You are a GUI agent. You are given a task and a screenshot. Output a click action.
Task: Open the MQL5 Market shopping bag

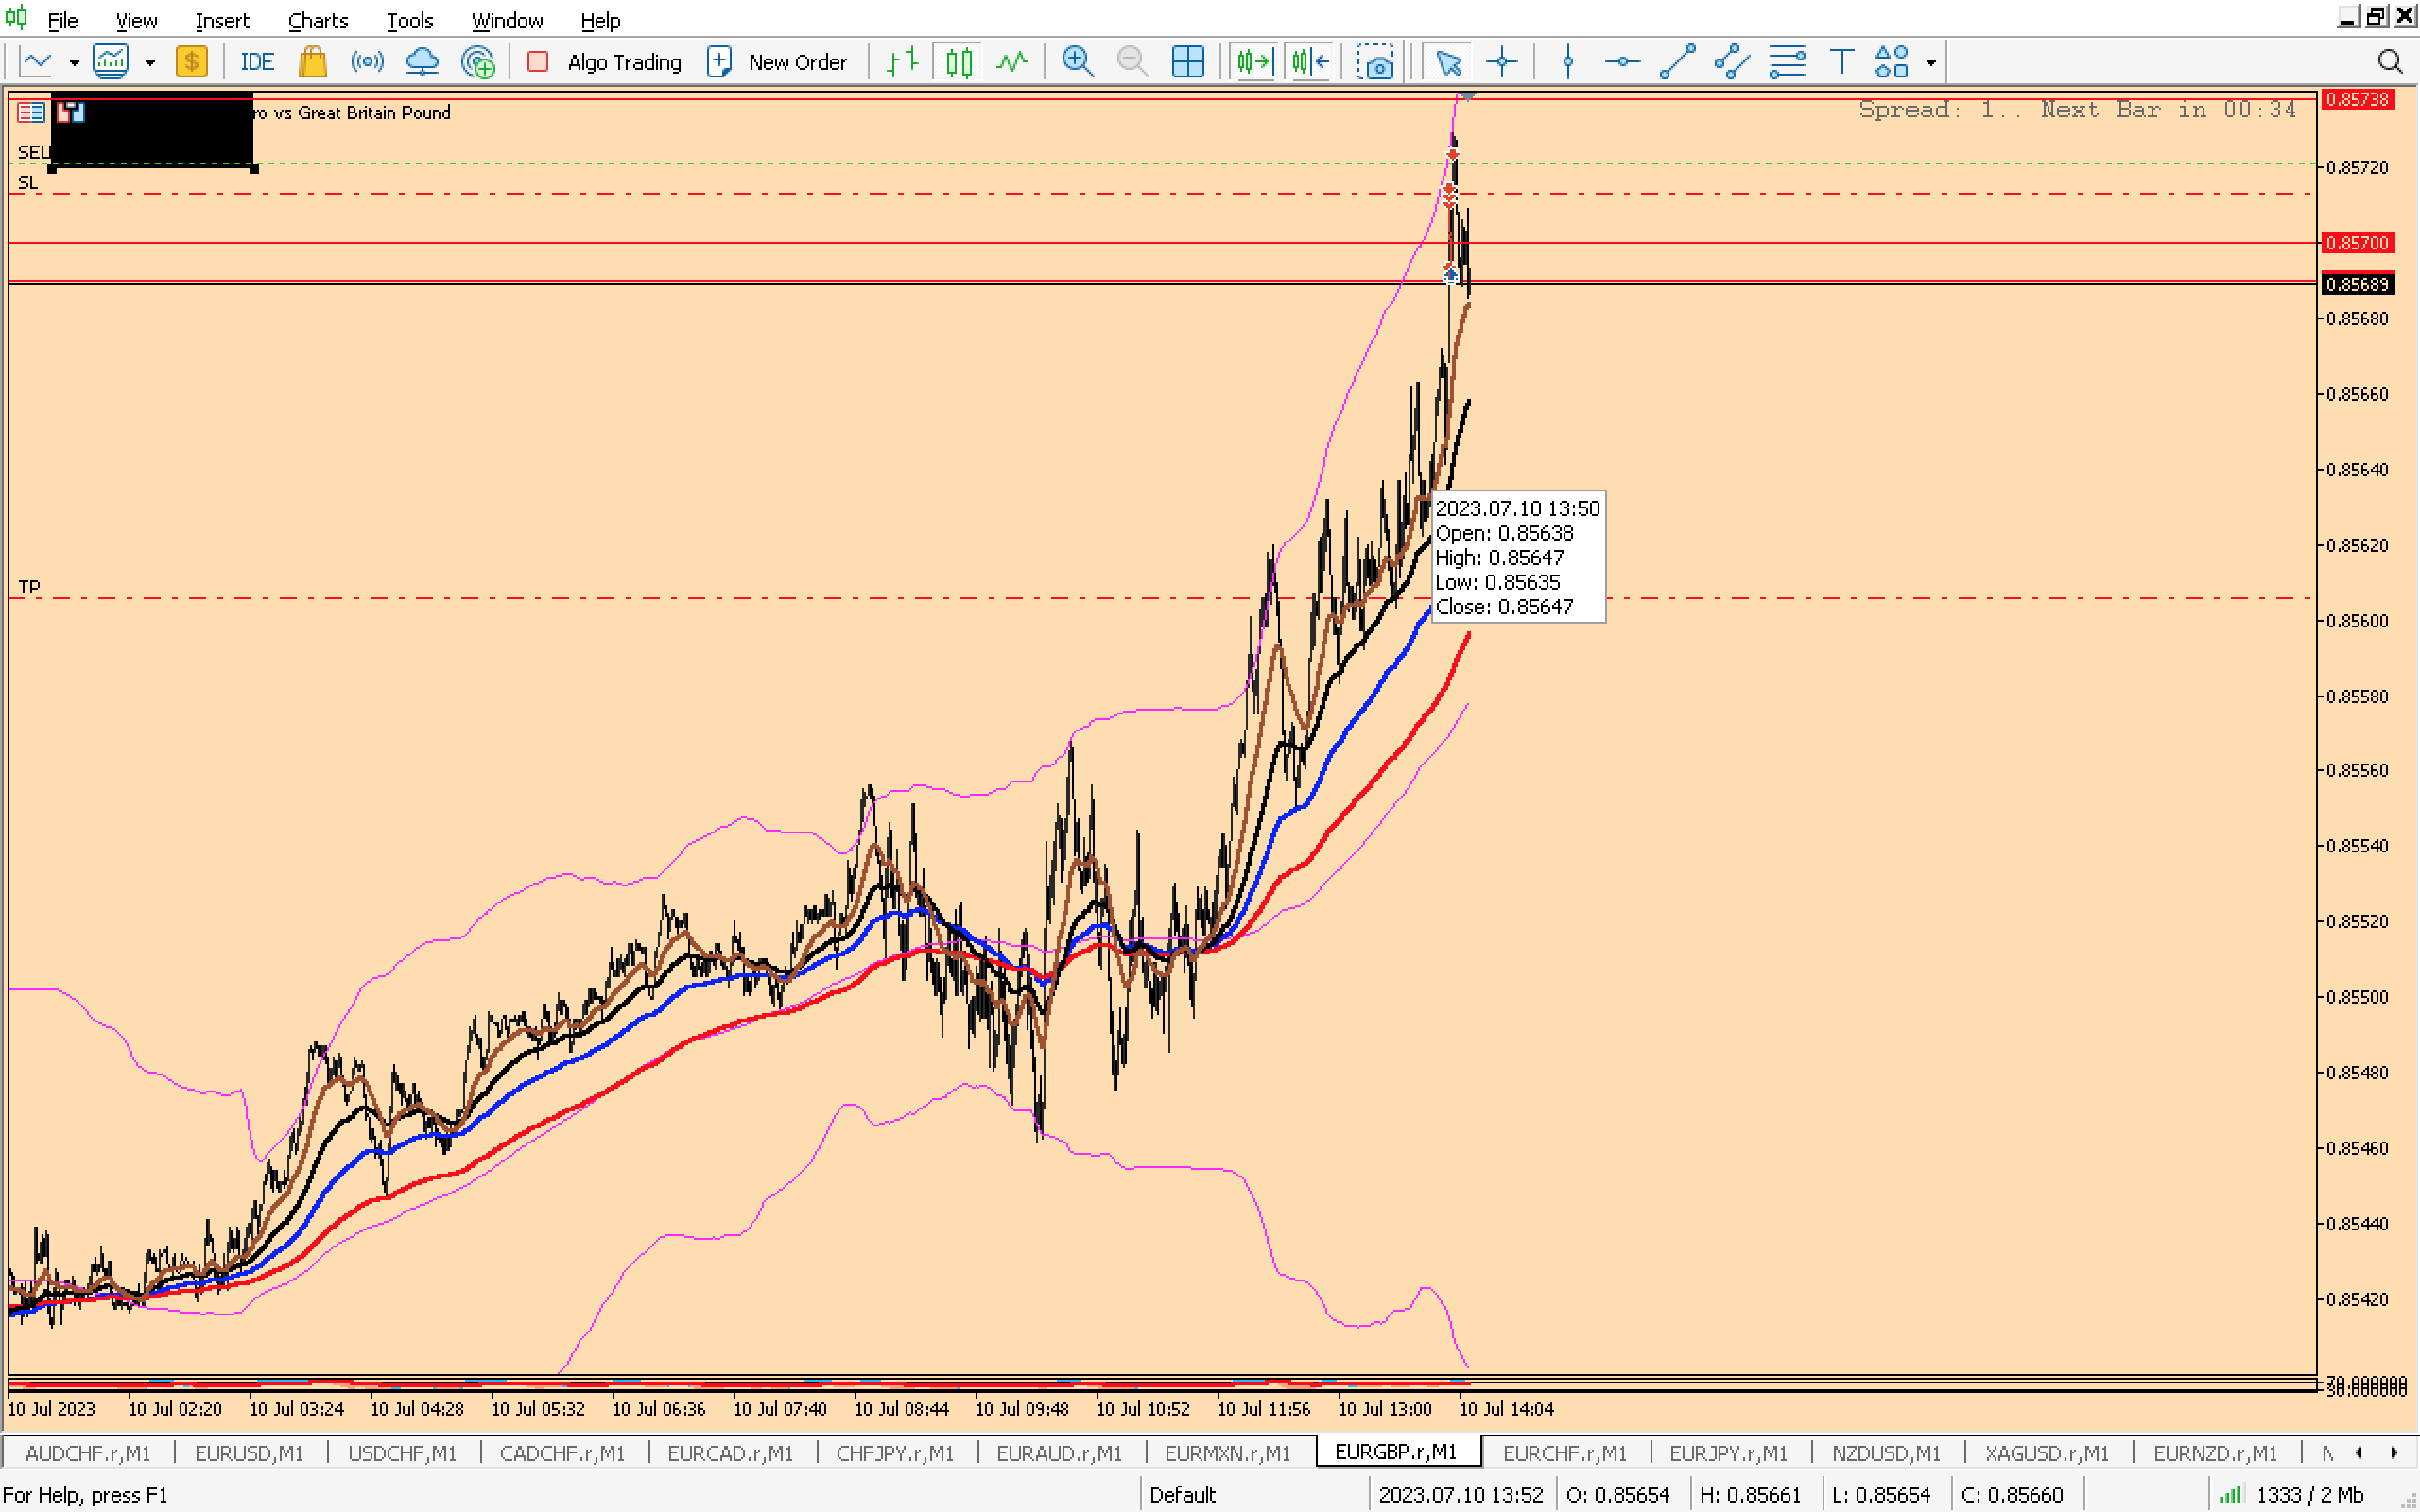point(312,62)
